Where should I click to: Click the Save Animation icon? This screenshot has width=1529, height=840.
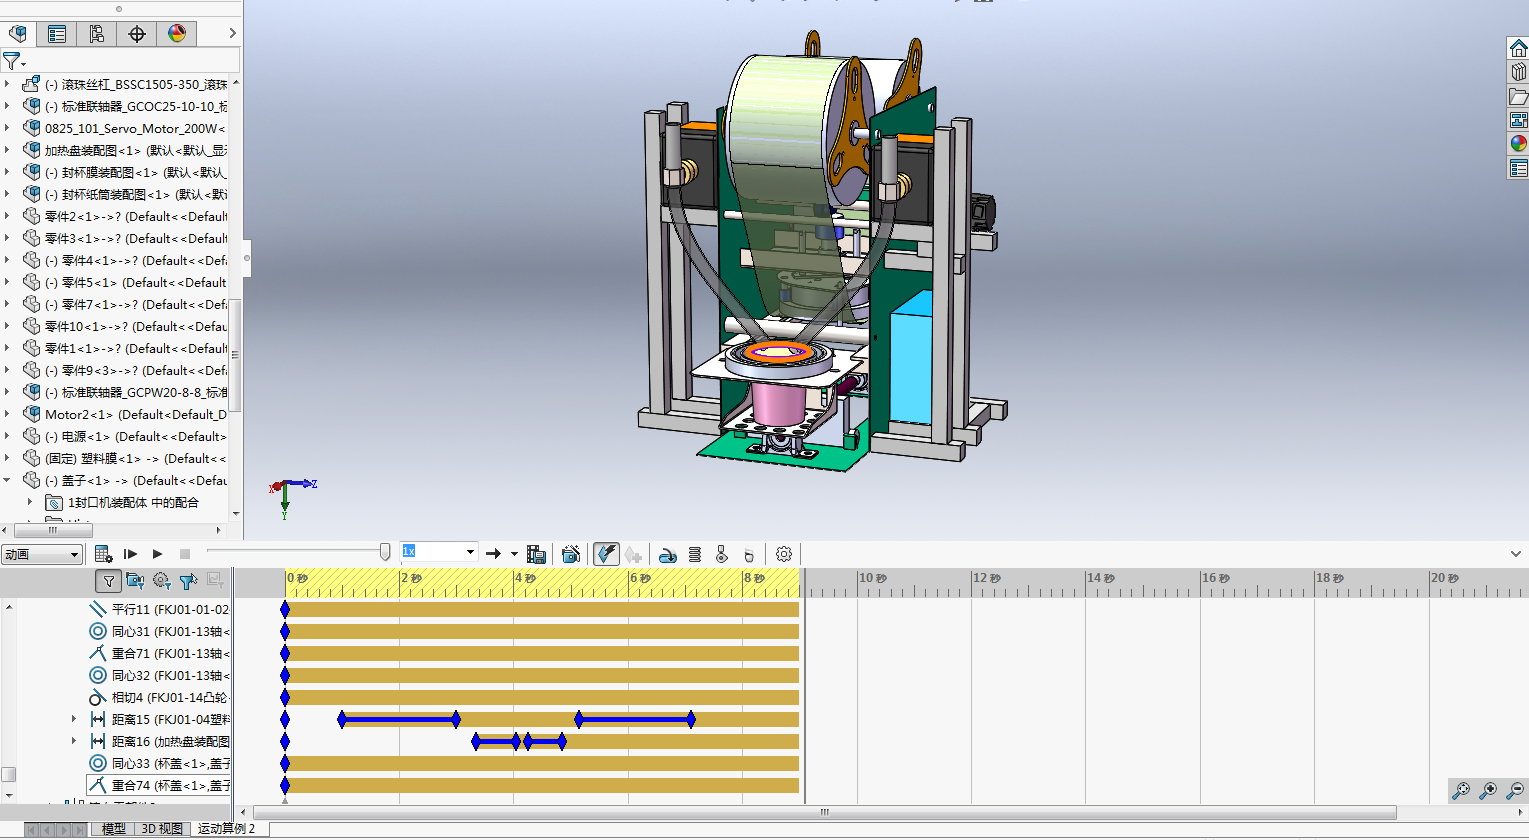[x=536, y=553]
